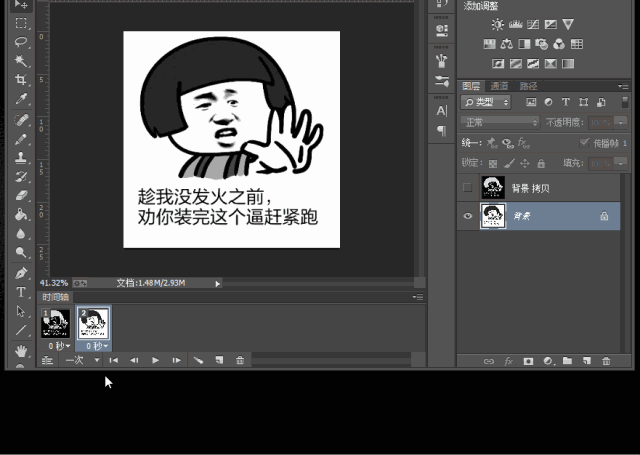Select the Rectangular Marquee tool
The height and width of the screenshot is (455, 640).
[x=21, y=23]
